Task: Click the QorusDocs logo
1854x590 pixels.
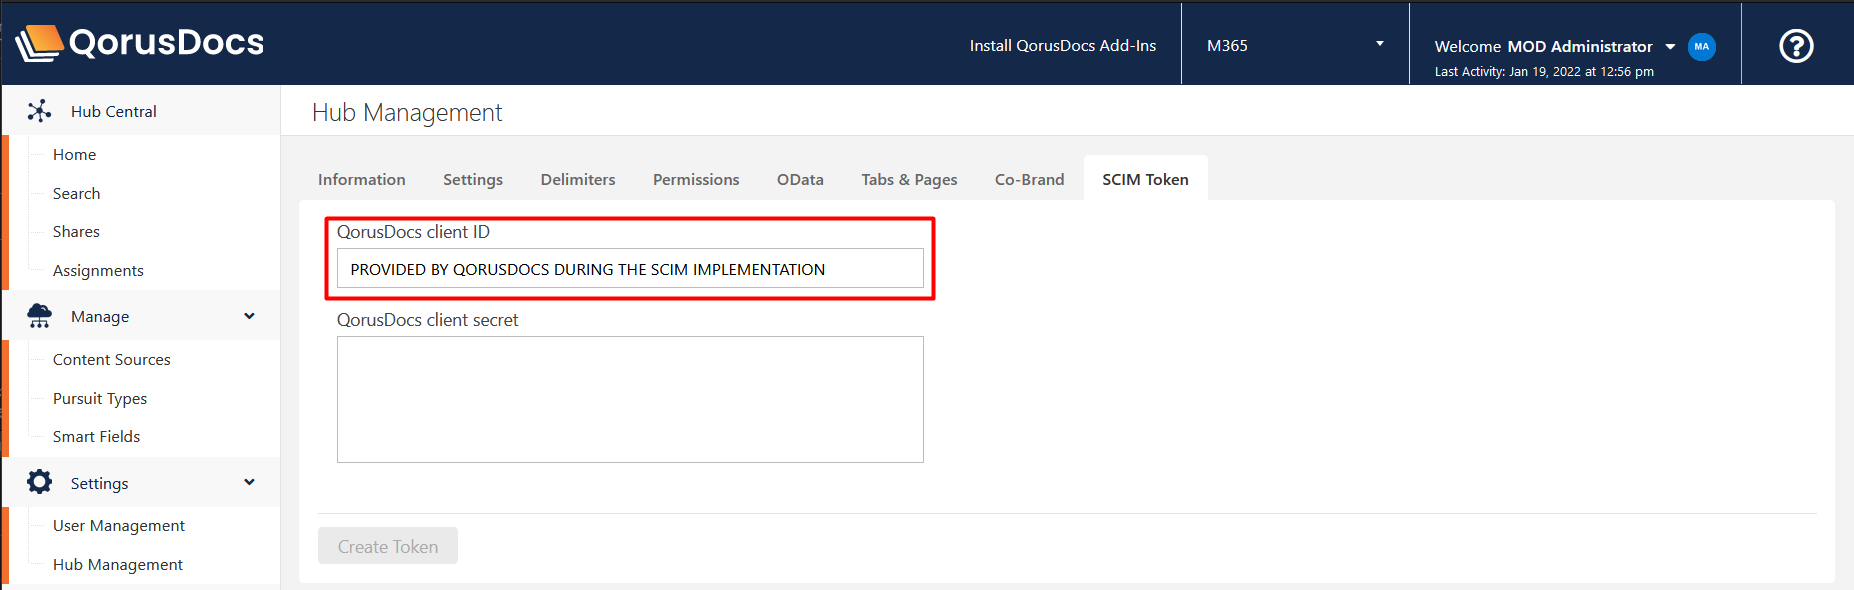Action: point(140,43)
